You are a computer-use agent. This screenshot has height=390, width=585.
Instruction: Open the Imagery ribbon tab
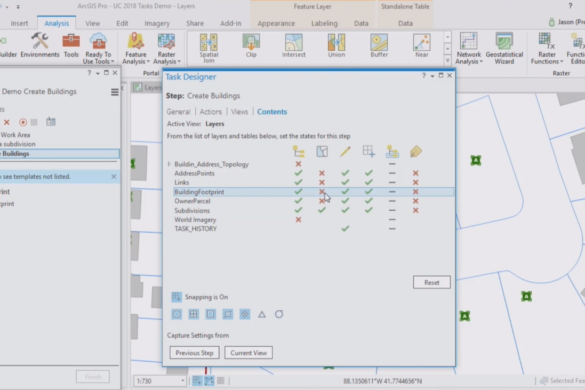point(157,23)
